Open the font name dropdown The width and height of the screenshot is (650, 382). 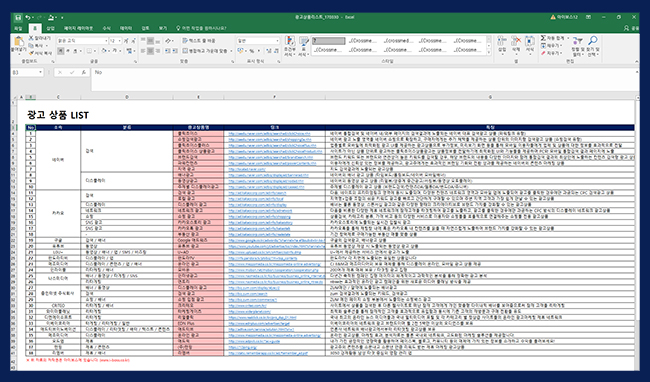[105, 41]
